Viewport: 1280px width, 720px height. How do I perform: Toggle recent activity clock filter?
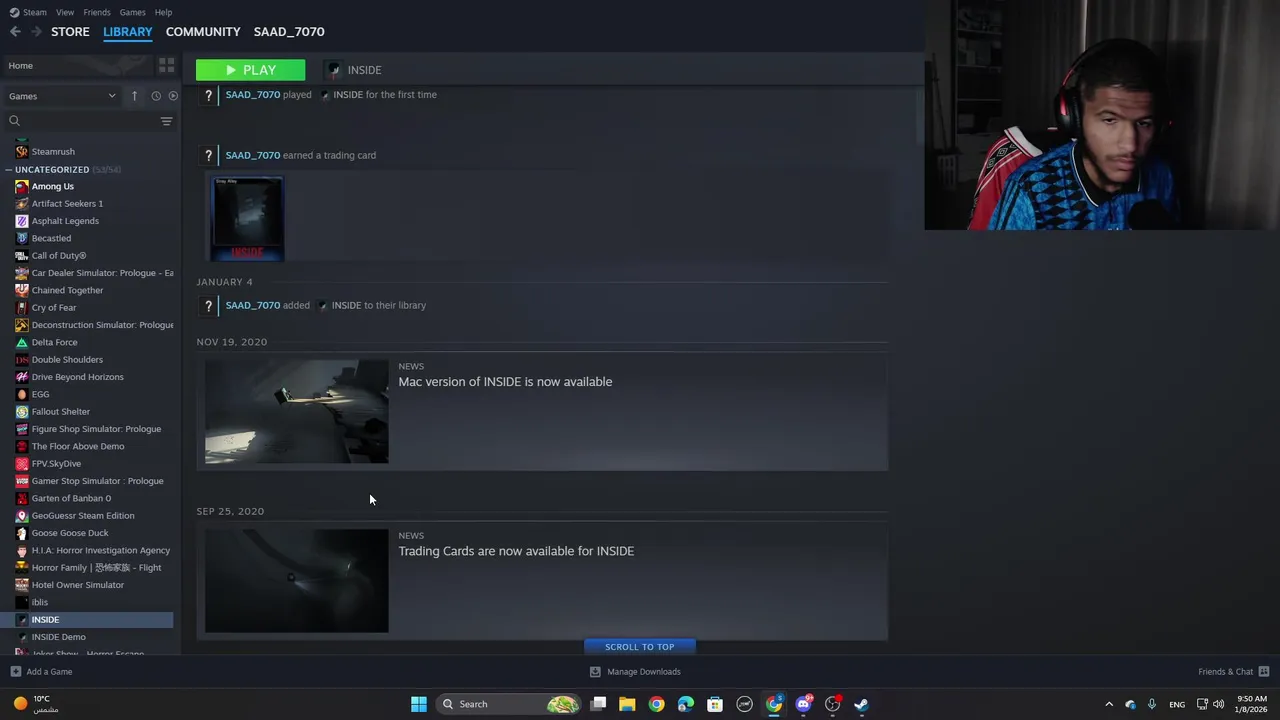coord(156,96)
